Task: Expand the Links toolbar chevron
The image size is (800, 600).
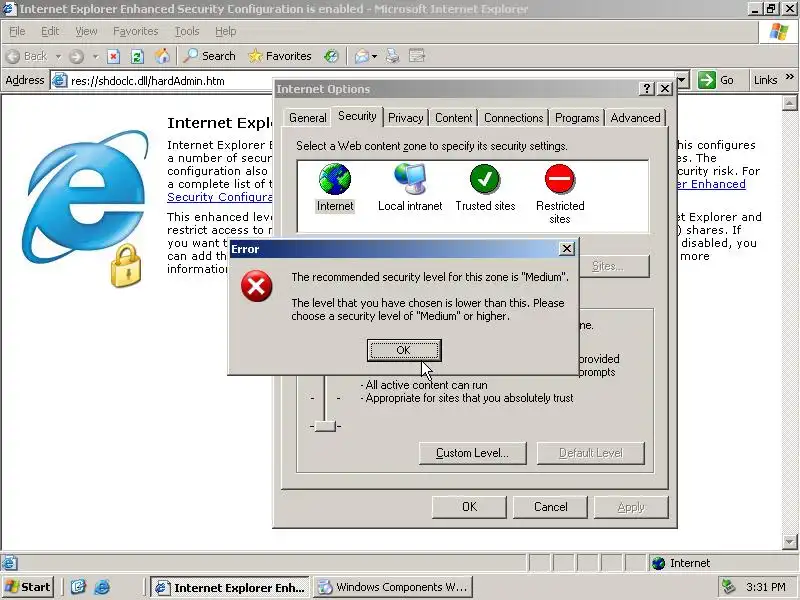Action: pos(789,77)
